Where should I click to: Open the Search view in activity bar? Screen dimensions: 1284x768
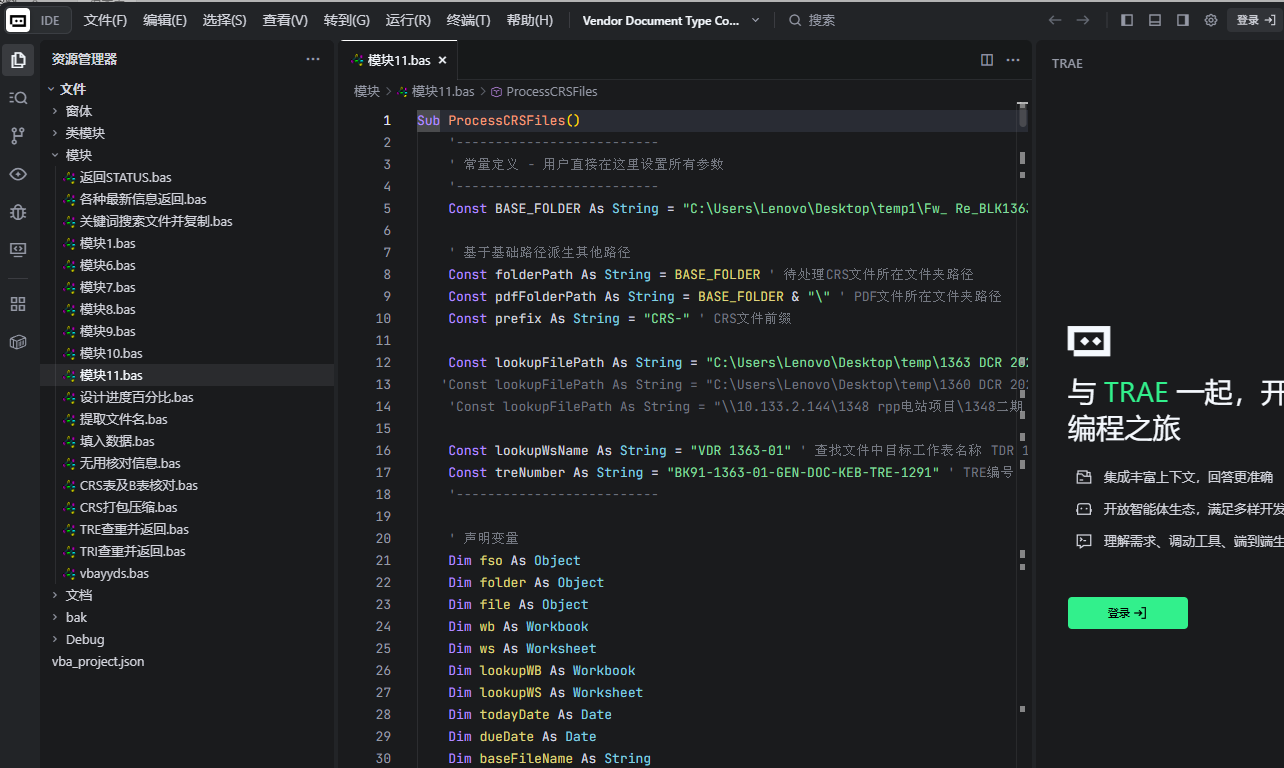pos(18,97)
